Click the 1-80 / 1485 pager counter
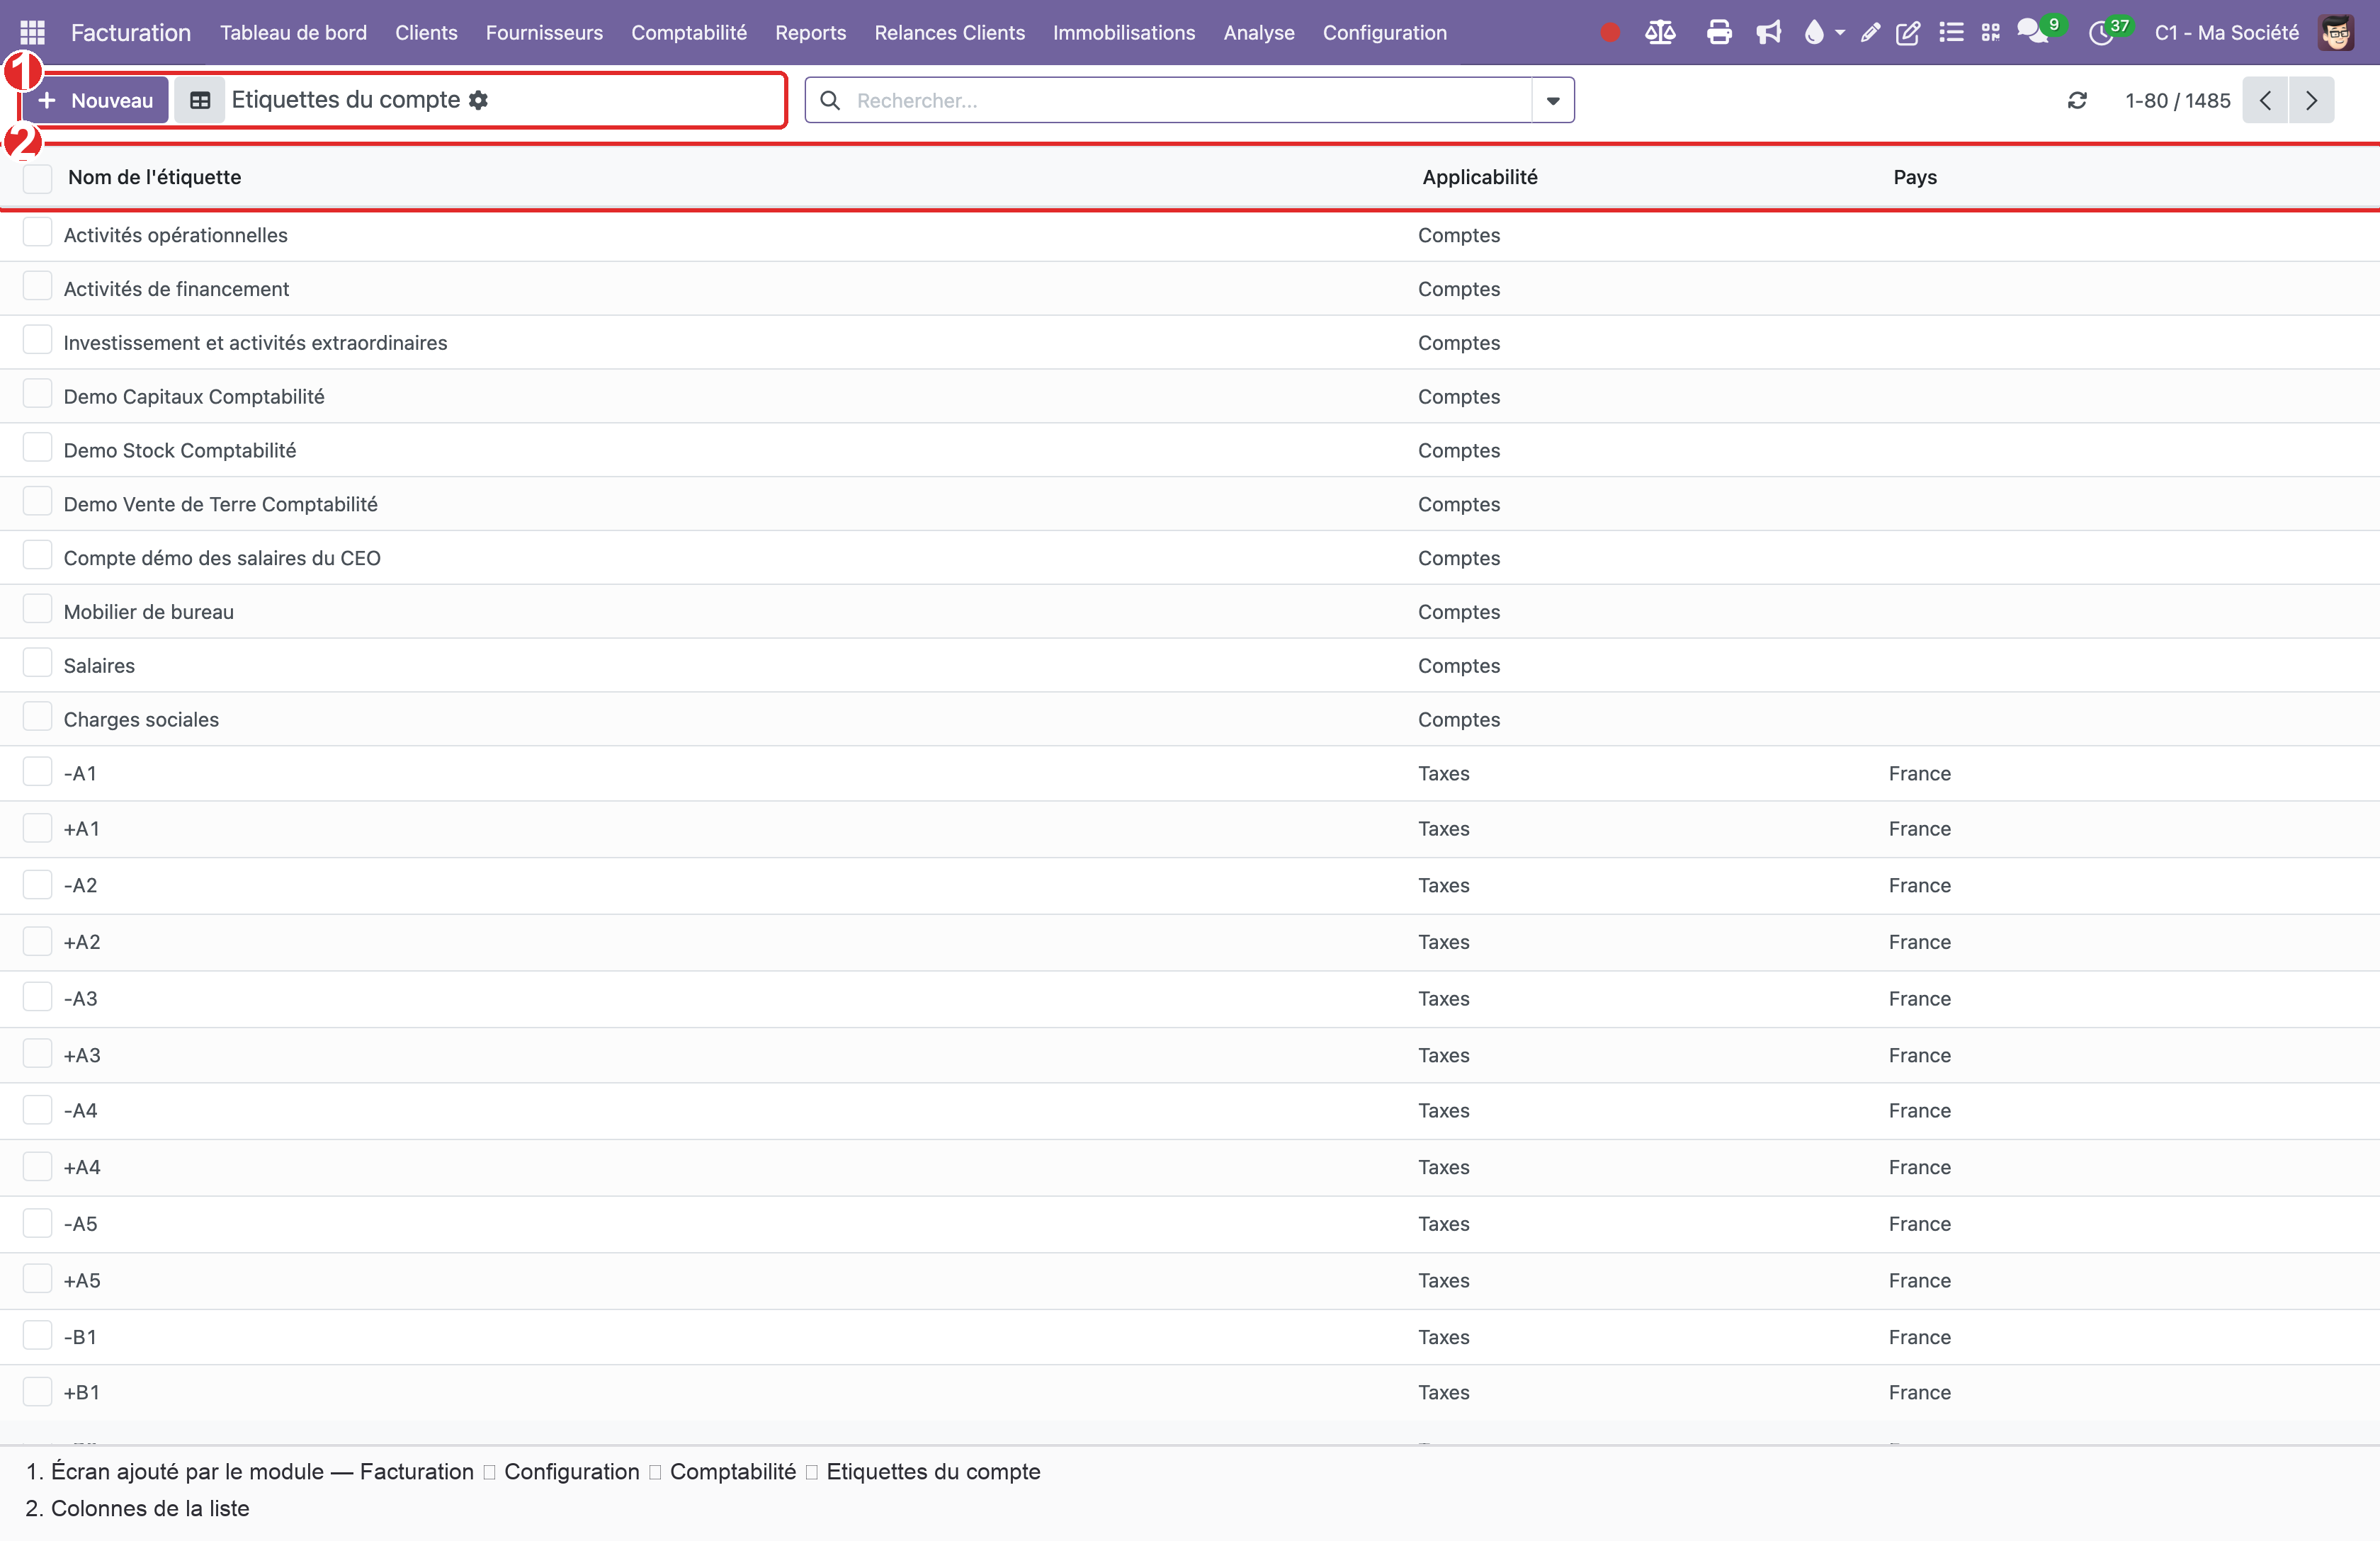Image resolution: width=2380 pixels, height=1541 pixels. tap(2178, 100)
